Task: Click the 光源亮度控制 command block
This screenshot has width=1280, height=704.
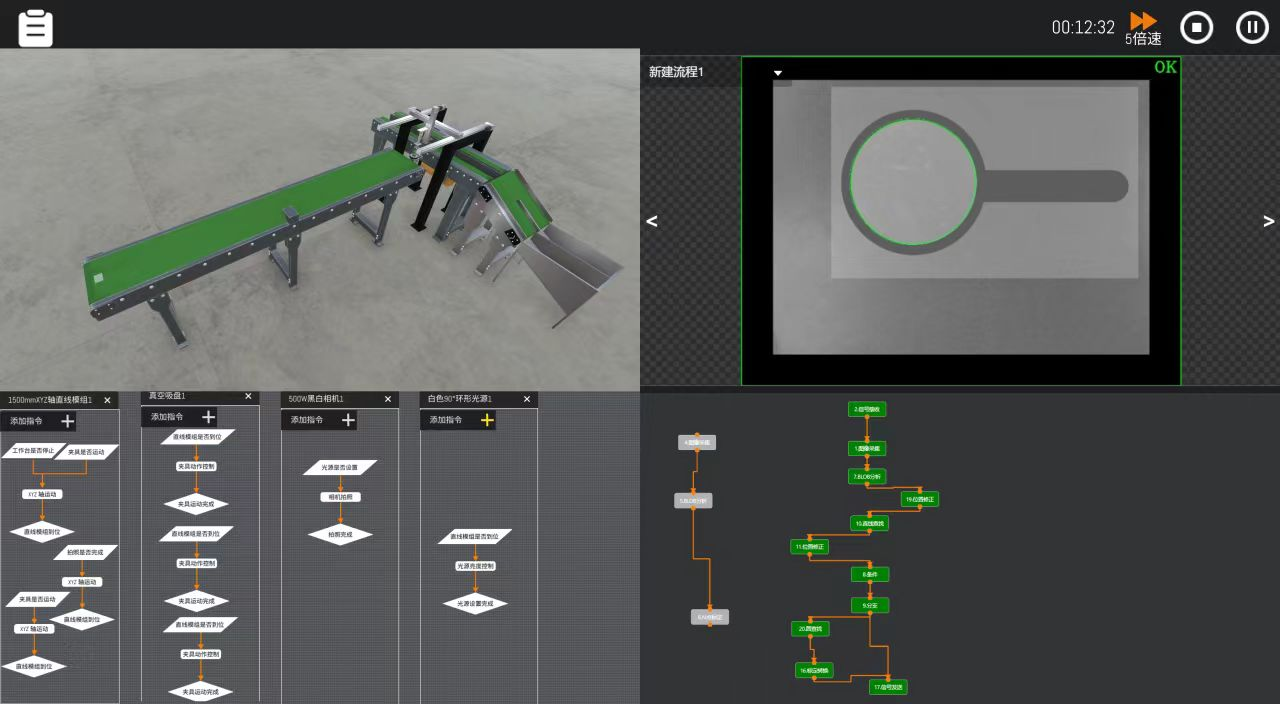Action: pos(475,566)
